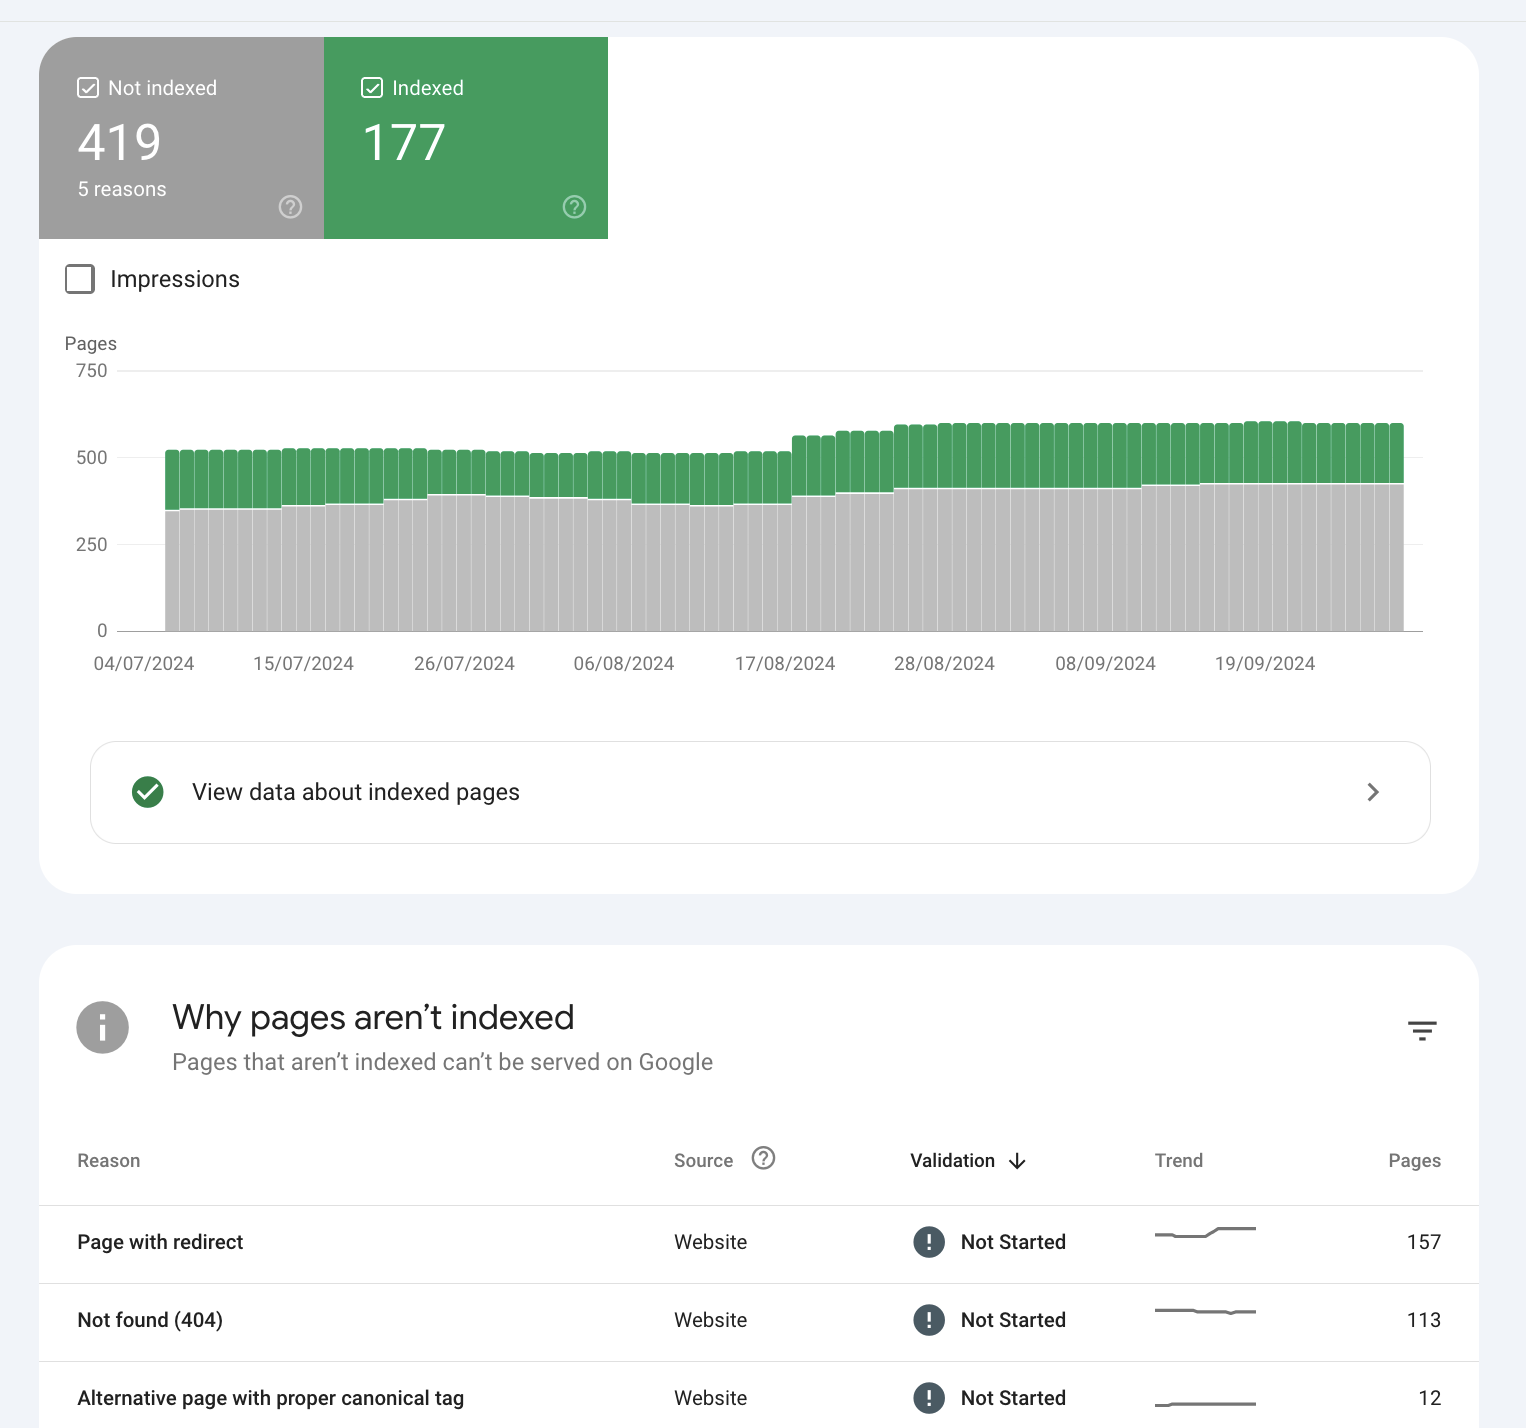Open the table filter icon
Screen dimensions: 1526x1428
point(1422,1031)
